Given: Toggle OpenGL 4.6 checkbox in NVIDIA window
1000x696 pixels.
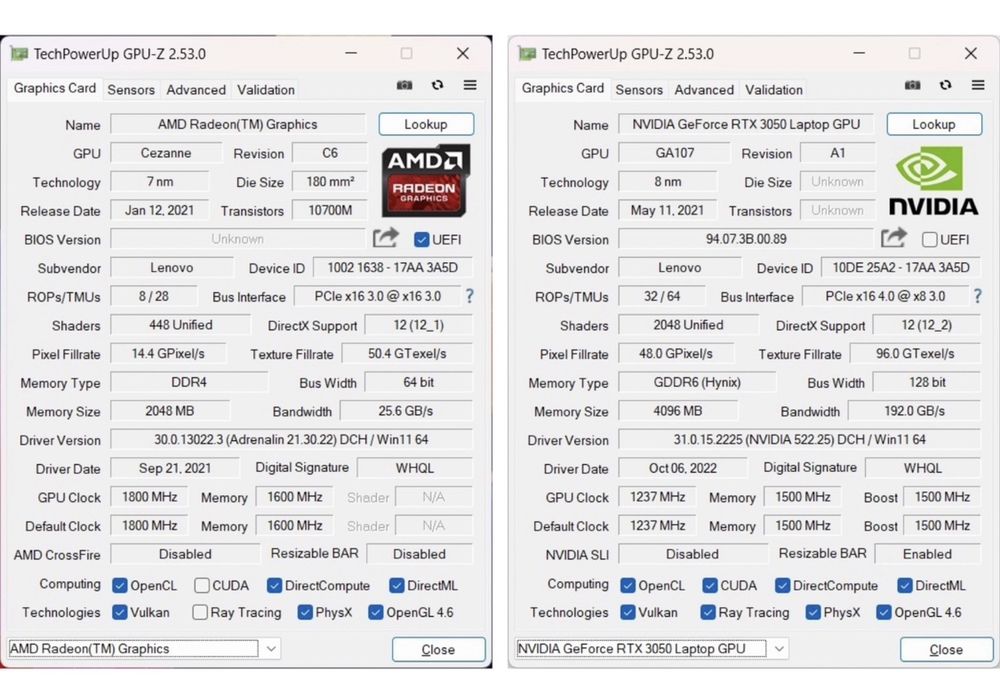Looking at the screenshot, I should pos(883,612).
